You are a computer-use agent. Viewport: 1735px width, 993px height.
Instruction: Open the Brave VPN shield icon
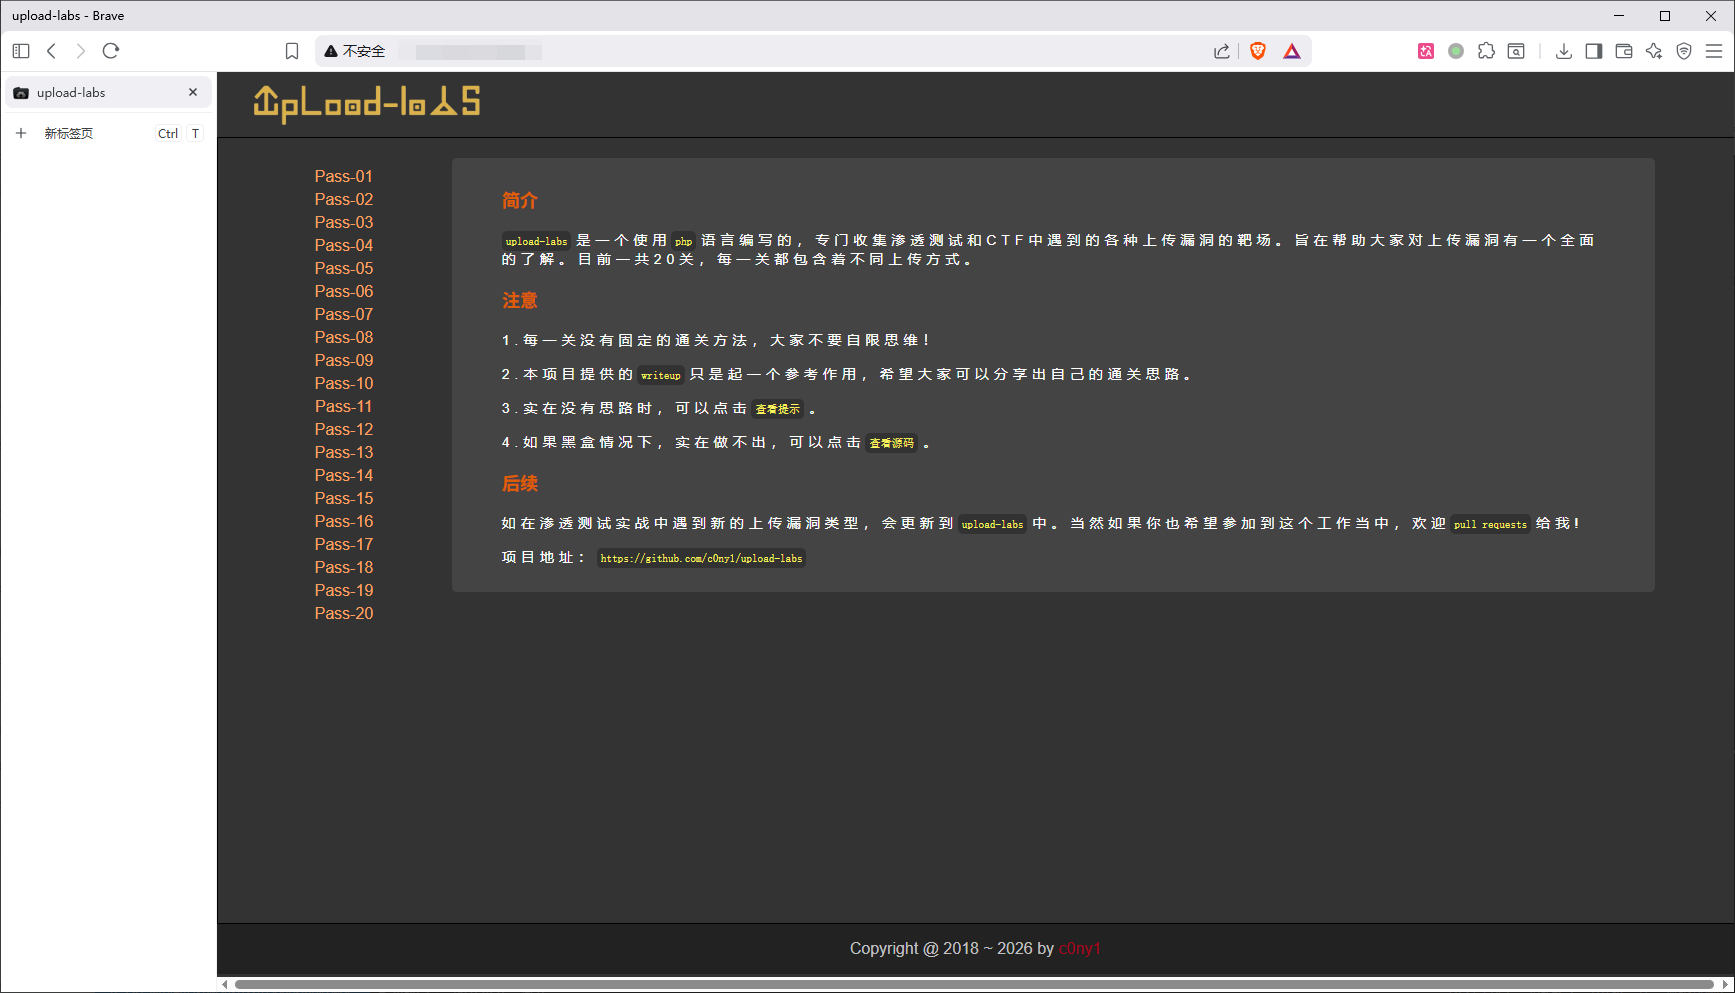(1684, 51)
